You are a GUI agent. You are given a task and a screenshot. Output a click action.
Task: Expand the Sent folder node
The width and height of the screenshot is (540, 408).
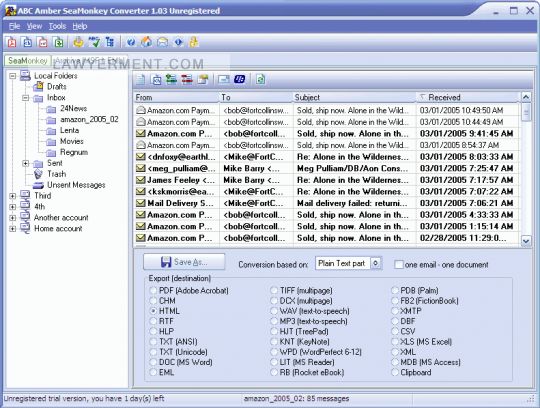25,163
